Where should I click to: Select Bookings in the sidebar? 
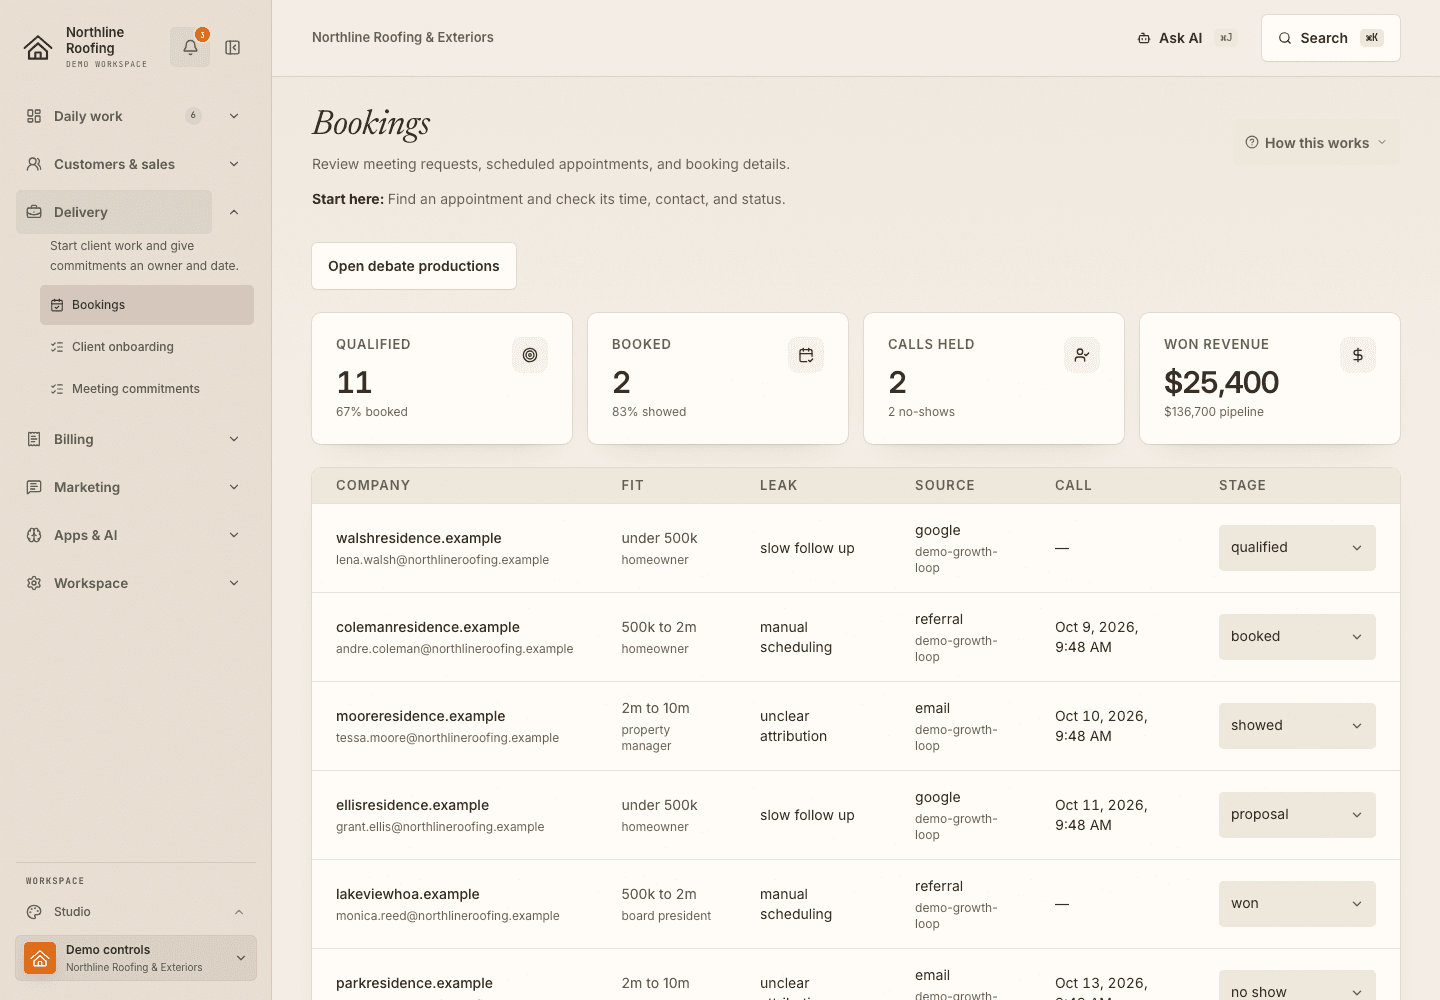point(147,305)
